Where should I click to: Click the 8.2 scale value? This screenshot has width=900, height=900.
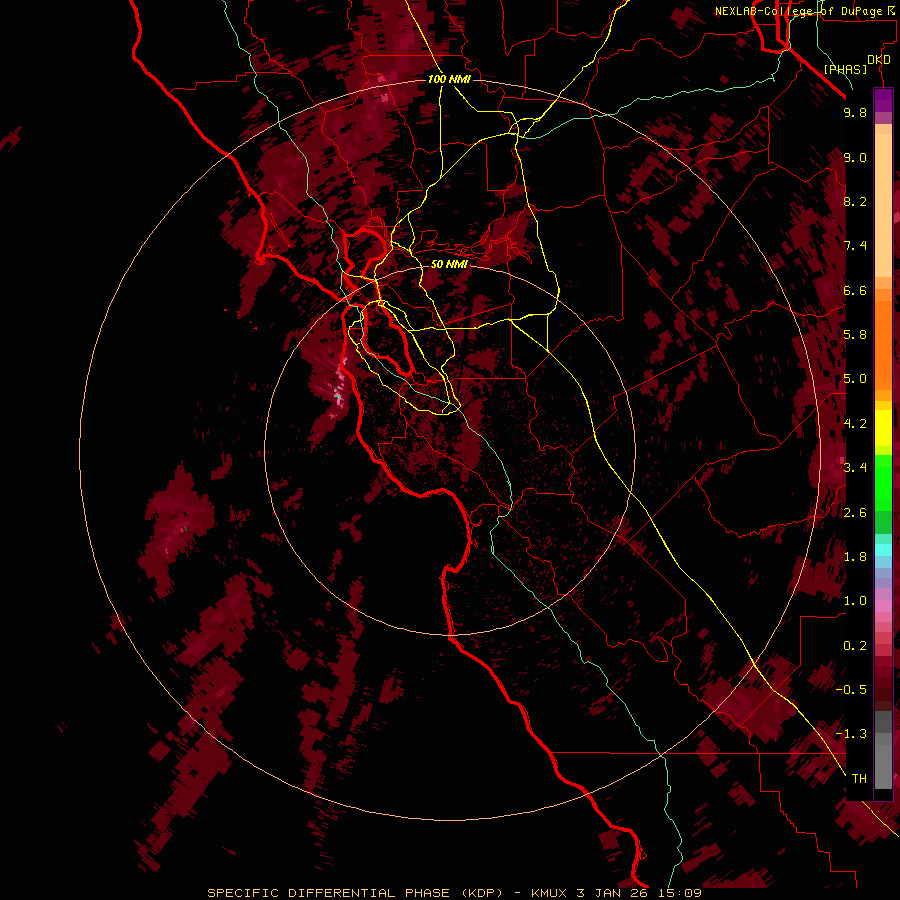pyautogui.click(x=855, y=201)
